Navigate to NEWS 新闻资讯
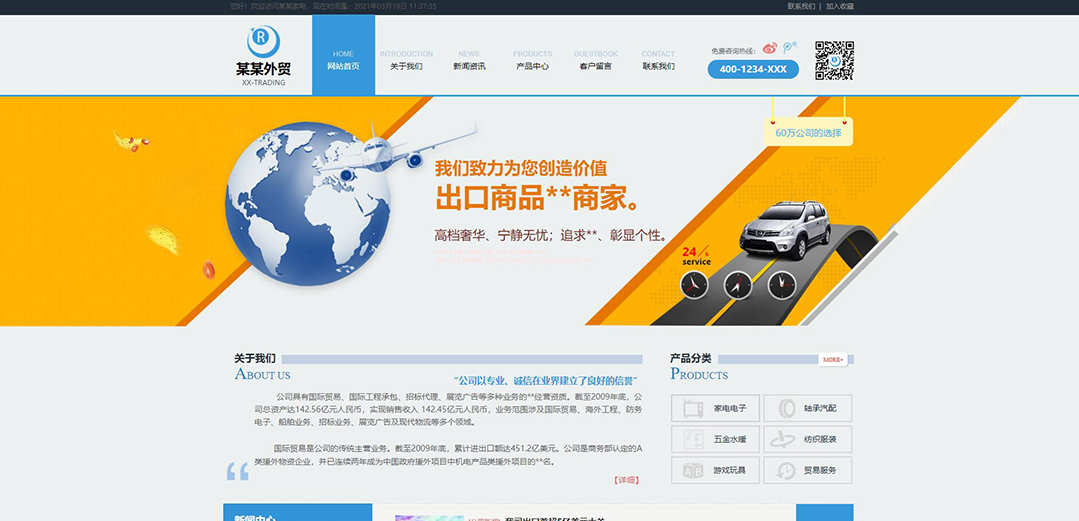This screenshot has width=1079, height=521. 469,60
